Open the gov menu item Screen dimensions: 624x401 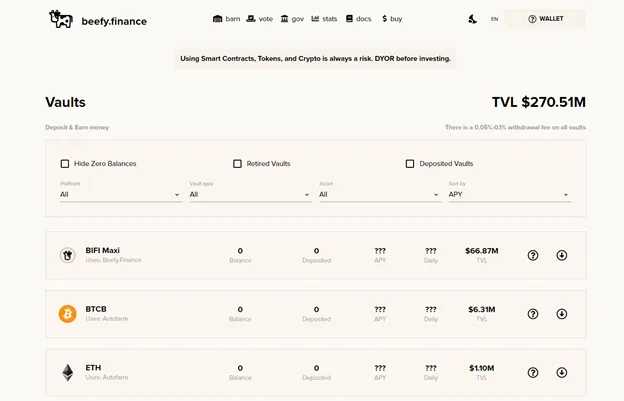pos(292,19)
